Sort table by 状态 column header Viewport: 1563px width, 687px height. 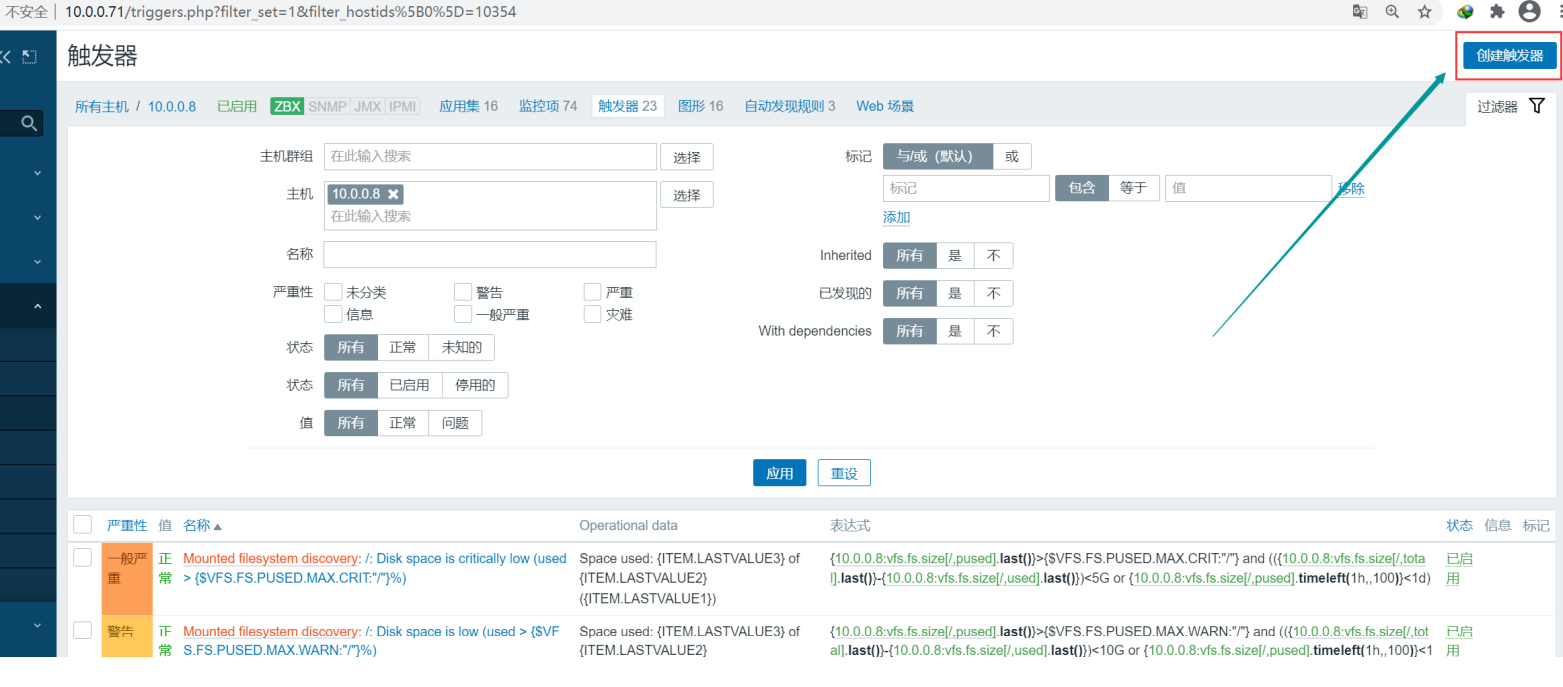pyautogui.click(x=1460, y=526)
